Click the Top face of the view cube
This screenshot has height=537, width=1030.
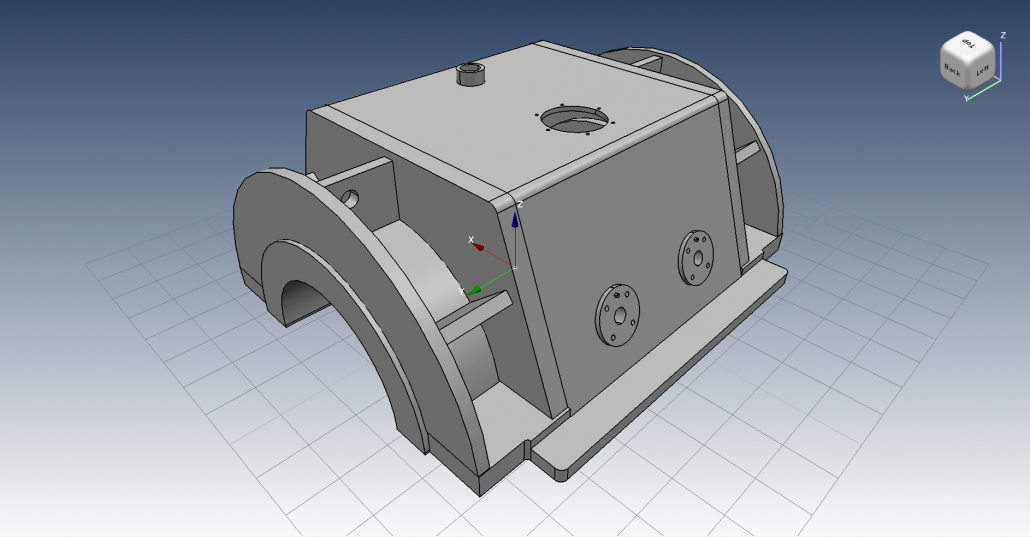pos(968,44)
